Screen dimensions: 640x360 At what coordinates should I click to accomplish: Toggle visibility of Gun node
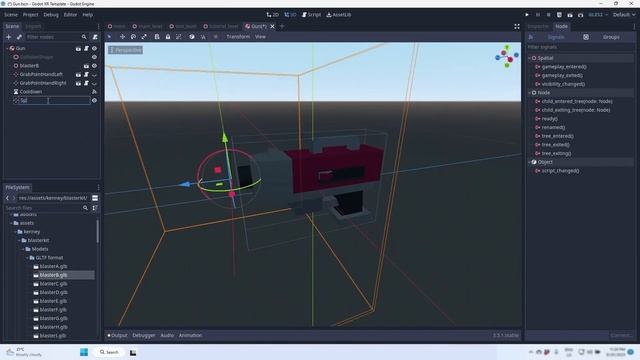pyautogui.click(x=94, y=48)
